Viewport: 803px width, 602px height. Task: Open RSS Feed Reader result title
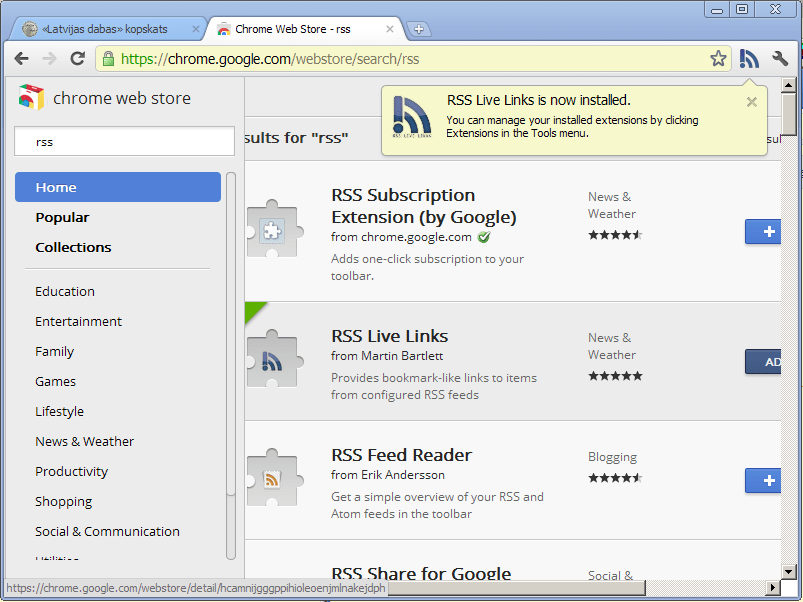pos(402,455)
